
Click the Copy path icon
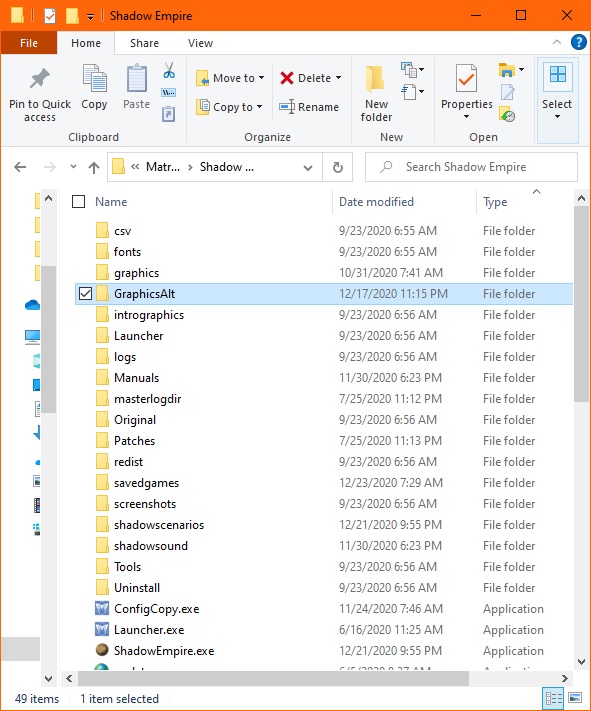pos(169,93)
